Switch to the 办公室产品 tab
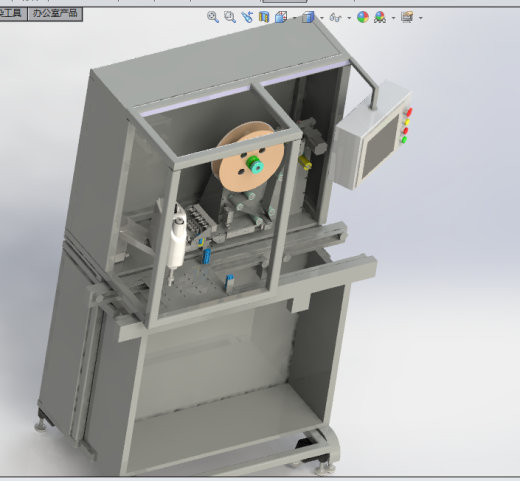520x481 pixels. coord(55,13)
